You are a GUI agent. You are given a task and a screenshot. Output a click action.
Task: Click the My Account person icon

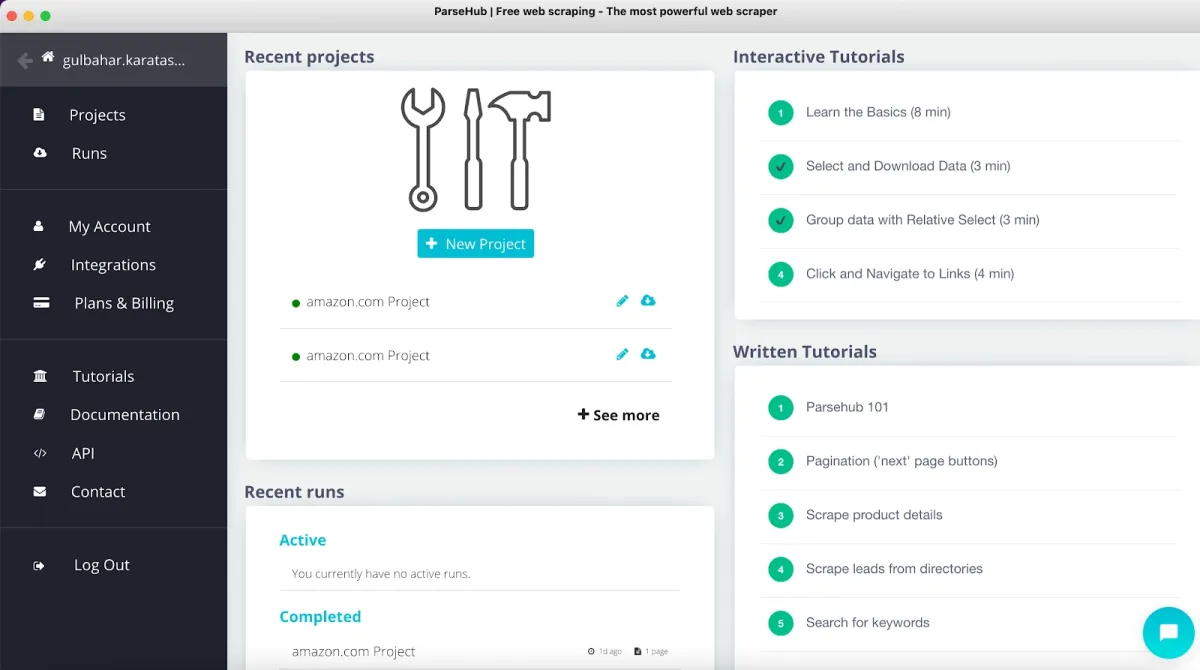tap(39, 227)
